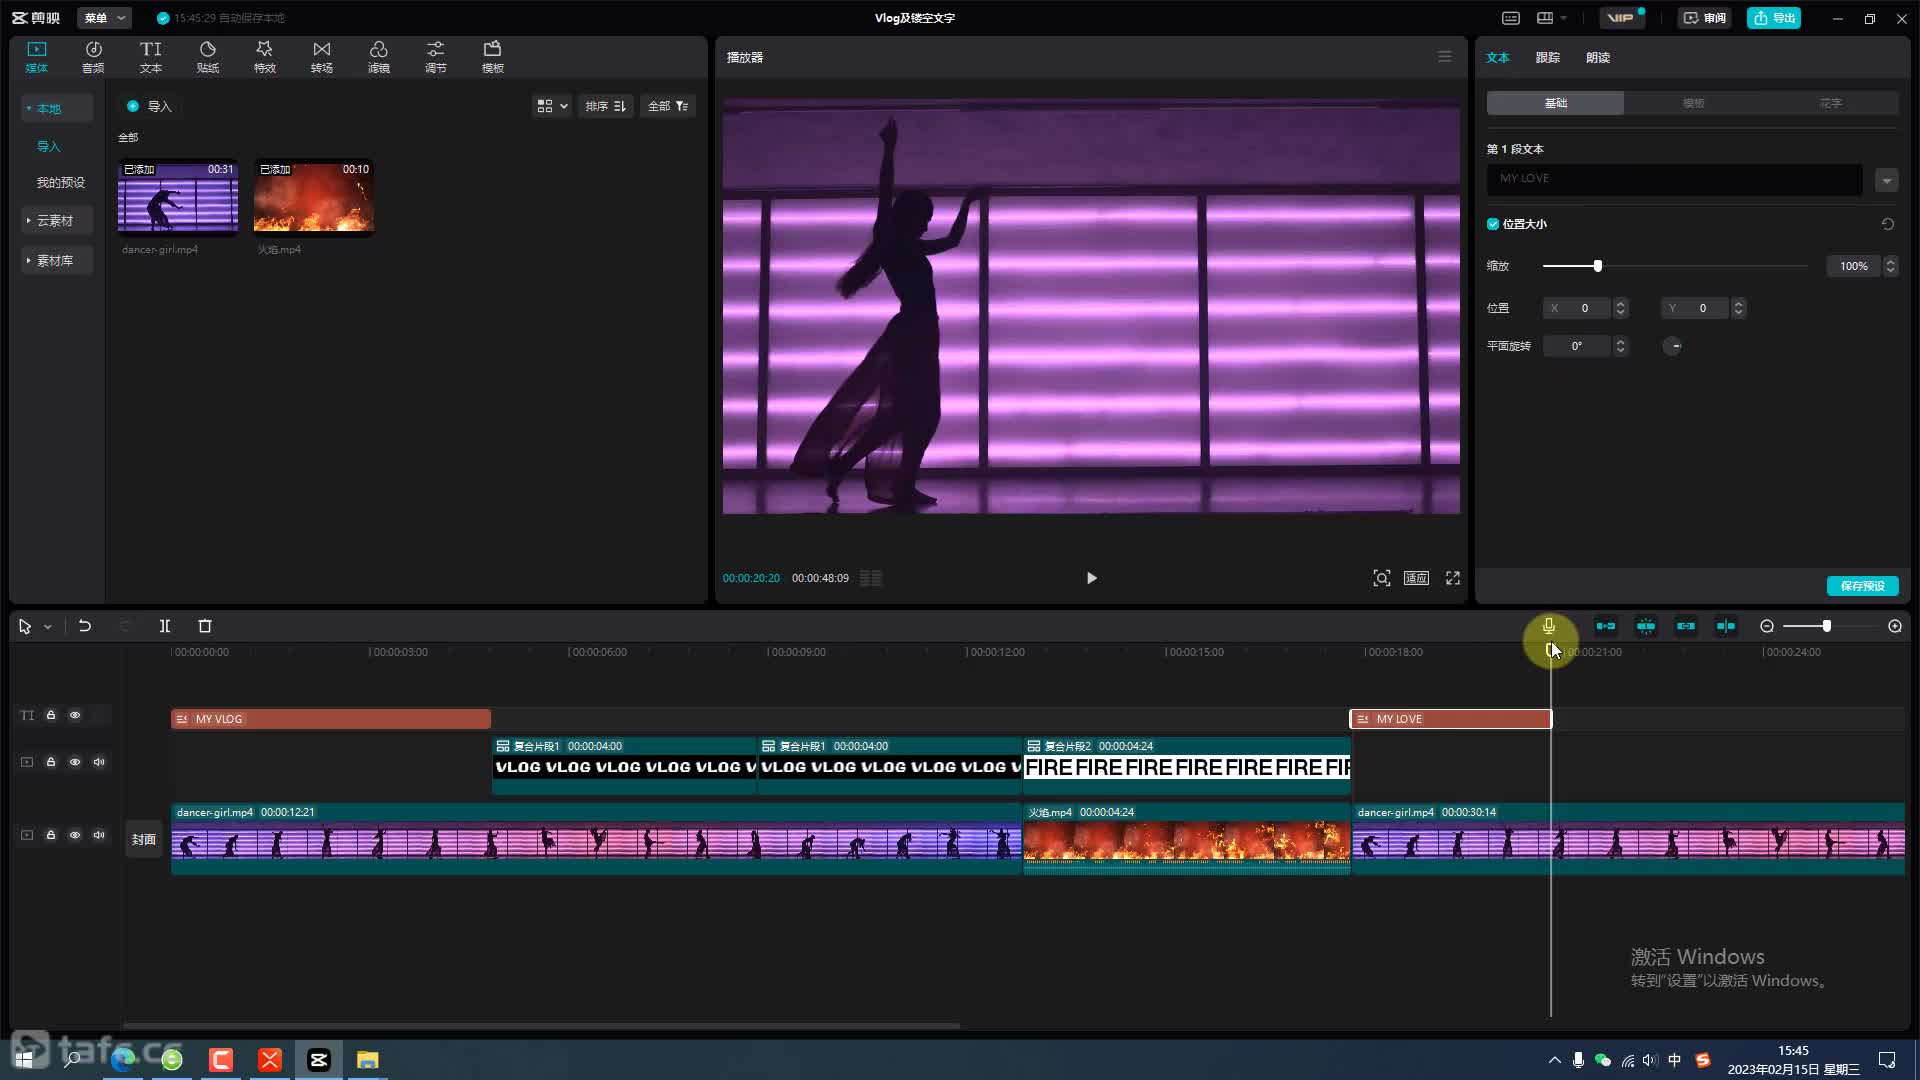Switch to the 跟踪 tracking tab
The image size is (1920, 1080).
click(1548, 57)
